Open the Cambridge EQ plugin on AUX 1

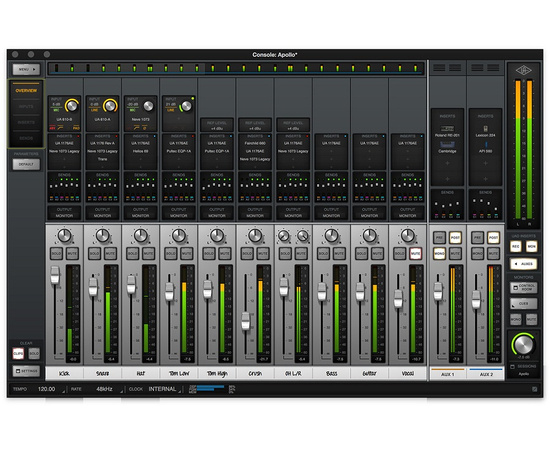click(447, 147)
